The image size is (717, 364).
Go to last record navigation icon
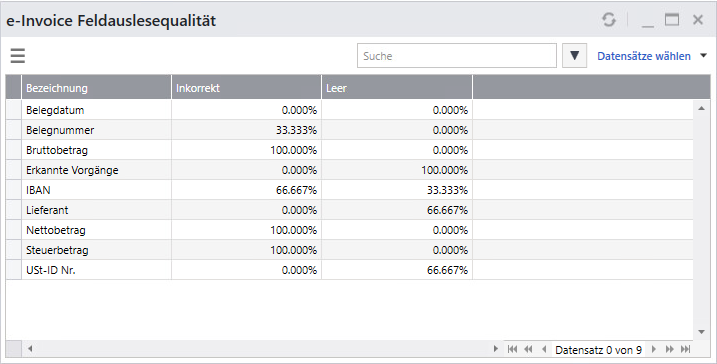pos(685,349)
